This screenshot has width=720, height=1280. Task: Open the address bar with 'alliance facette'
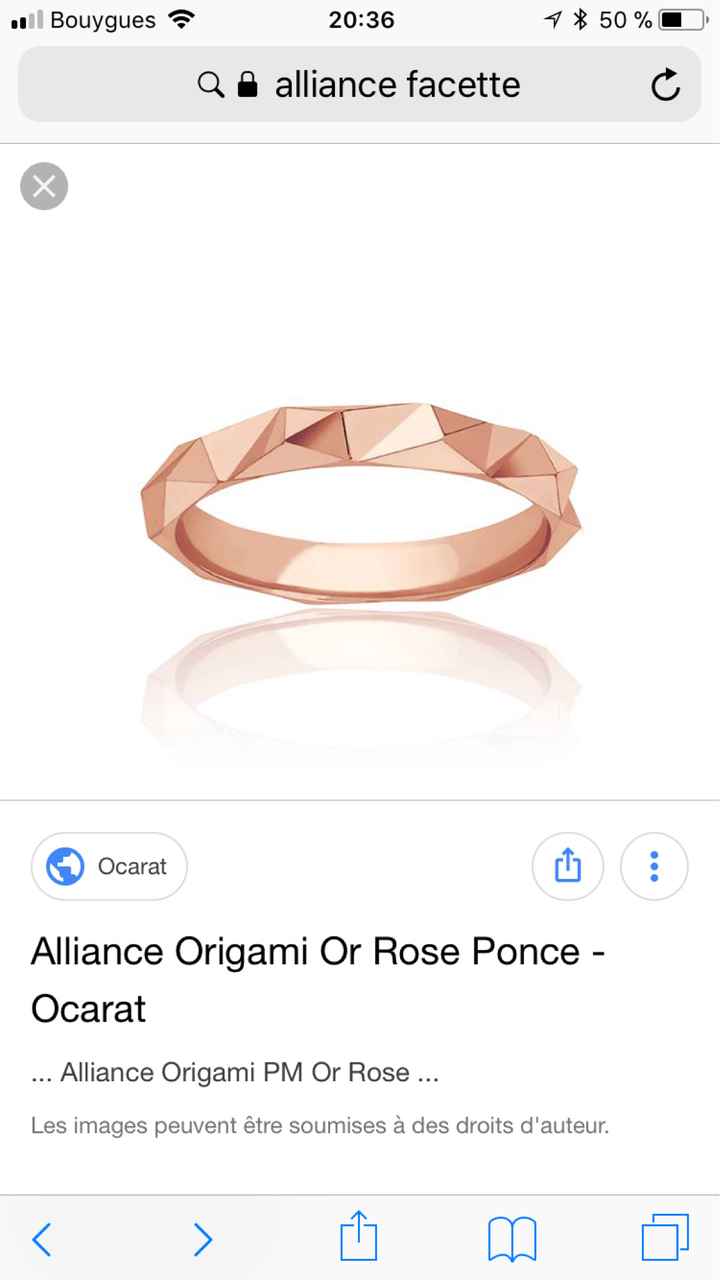(360, 85)
